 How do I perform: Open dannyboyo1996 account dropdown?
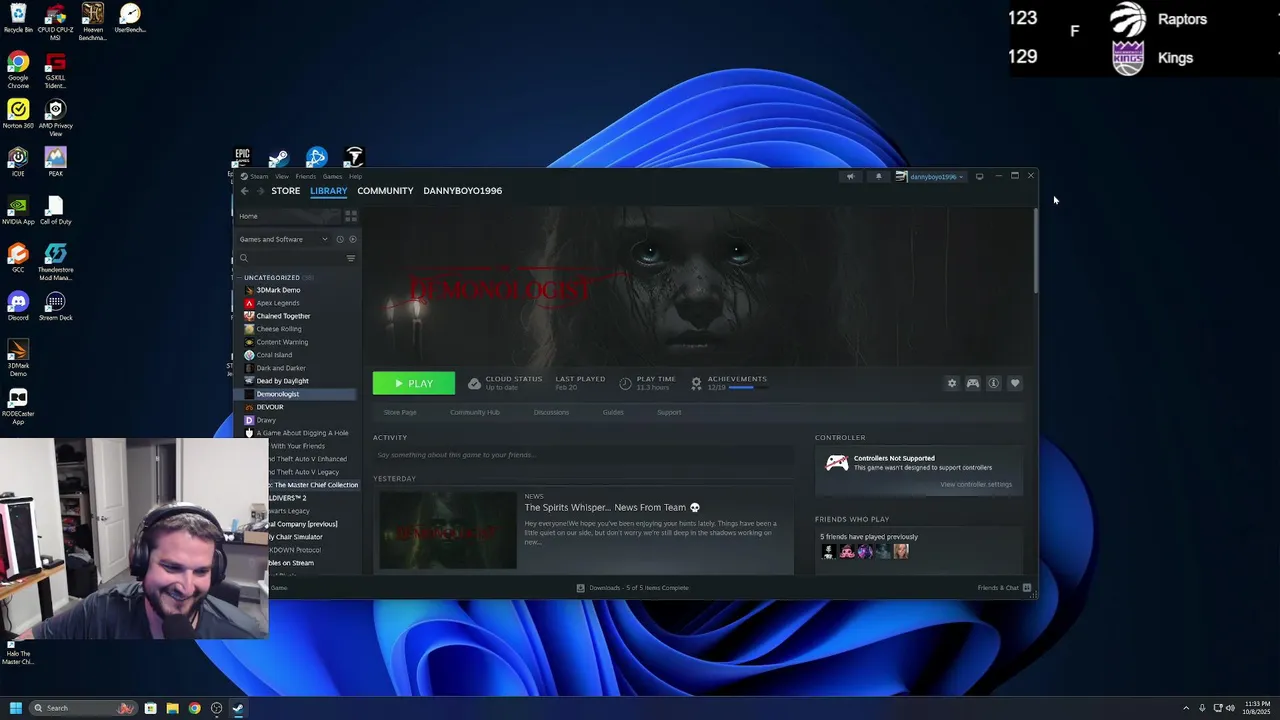[x=932, y=176]
